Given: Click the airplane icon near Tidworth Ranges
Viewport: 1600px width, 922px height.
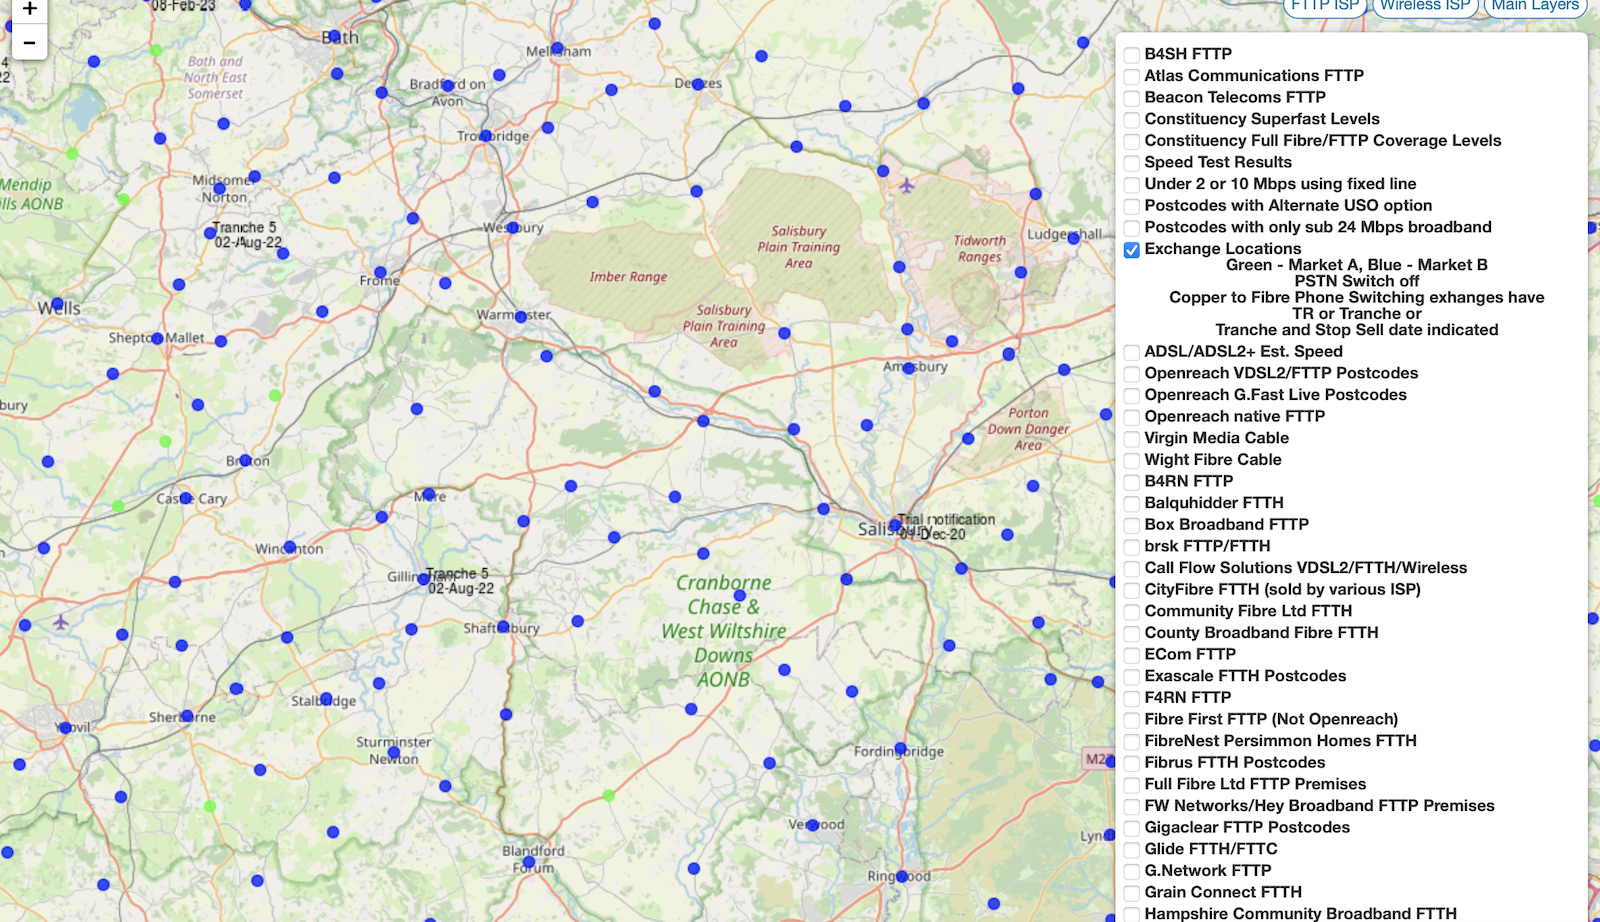Looking at the screenshot, I should pyautogui.click(x=907, y=186).
